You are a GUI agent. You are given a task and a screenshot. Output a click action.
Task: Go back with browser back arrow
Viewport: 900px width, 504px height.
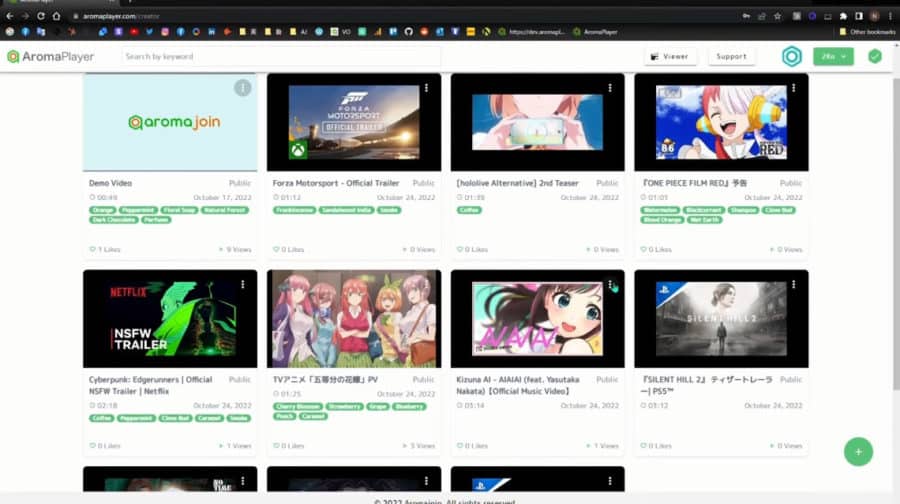[10, 16]
